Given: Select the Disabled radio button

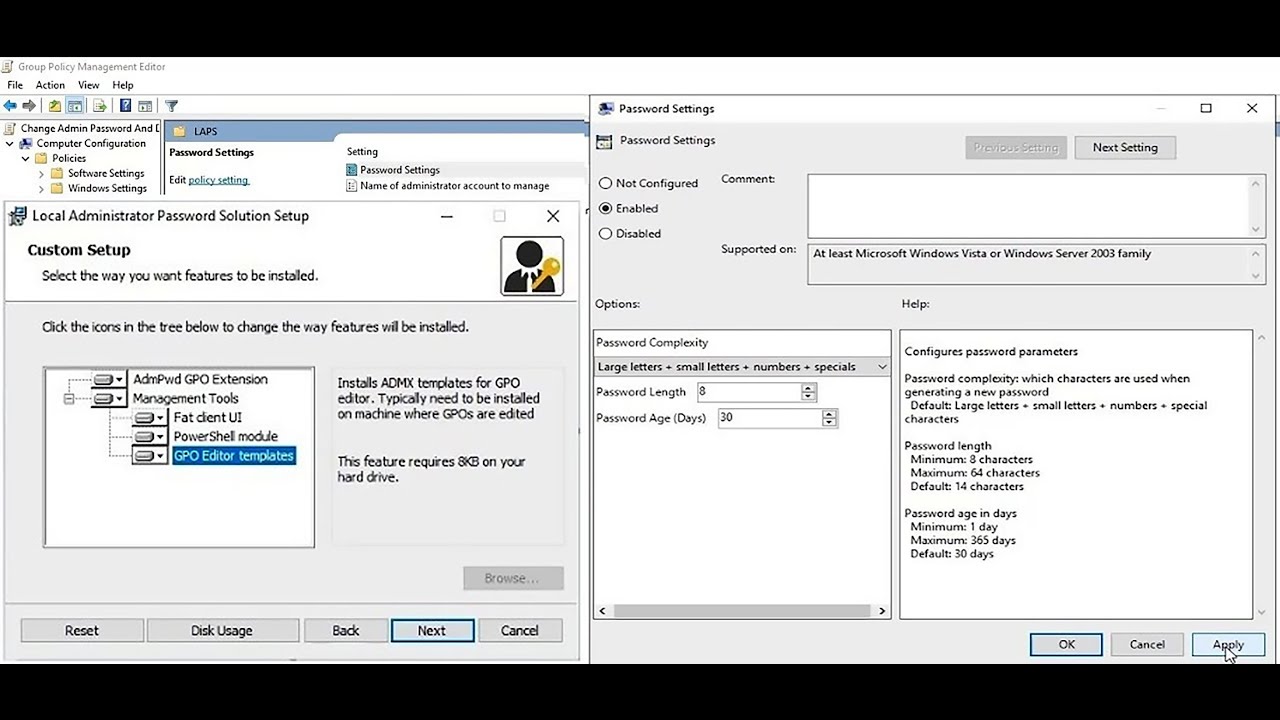Looking at the screenshot, I should tap(605, 233).
